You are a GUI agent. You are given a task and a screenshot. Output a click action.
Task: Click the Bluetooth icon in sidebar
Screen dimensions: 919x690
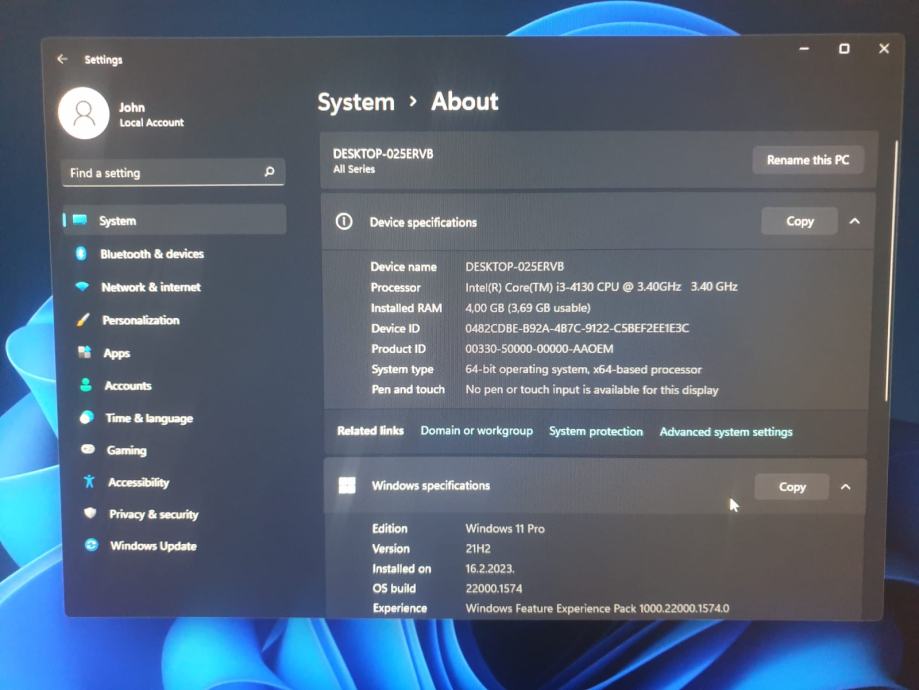pos(81,253)
